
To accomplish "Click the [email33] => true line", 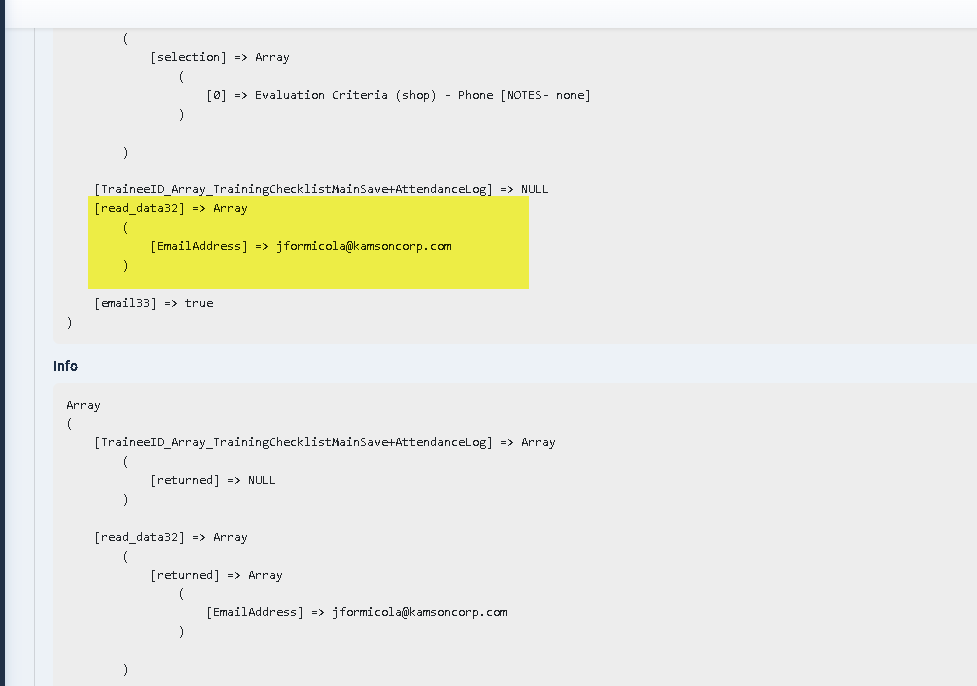I will coord(153,303).
